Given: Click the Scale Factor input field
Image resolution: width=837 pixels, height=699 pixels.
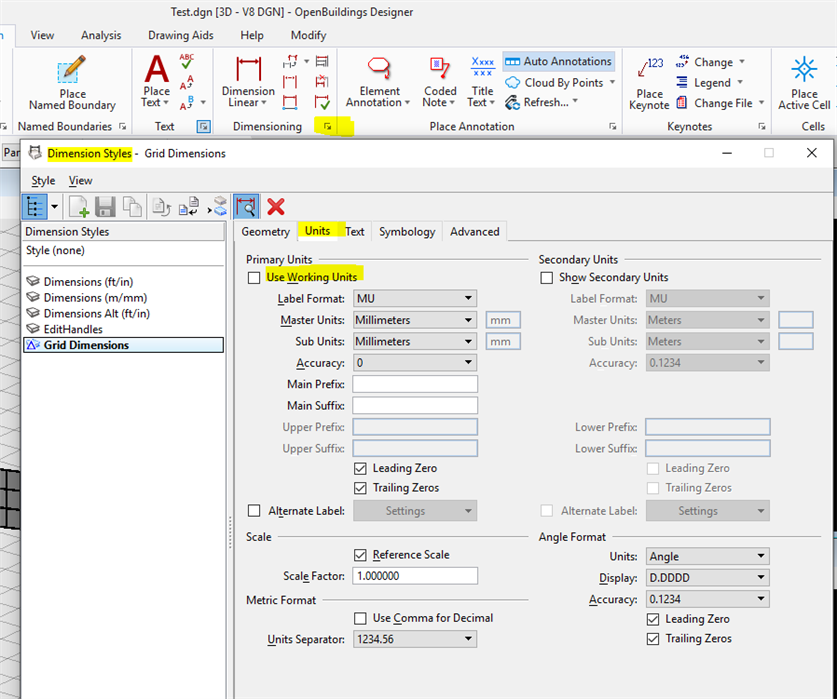Looking at the screenshot, I should [415, 576].
